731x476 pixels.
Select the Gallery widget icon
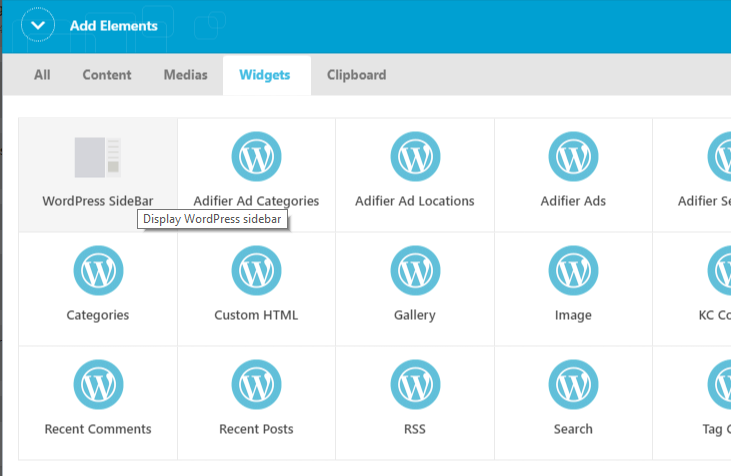414,271
